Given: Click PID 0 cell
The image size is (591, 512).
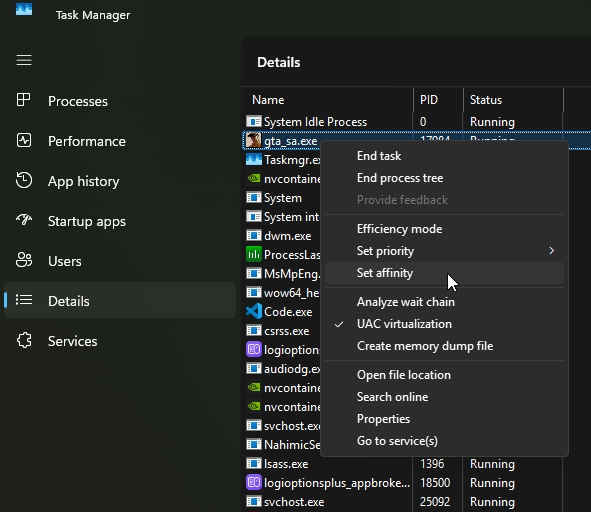Looking at the screenshot, I should pos(423,121).
